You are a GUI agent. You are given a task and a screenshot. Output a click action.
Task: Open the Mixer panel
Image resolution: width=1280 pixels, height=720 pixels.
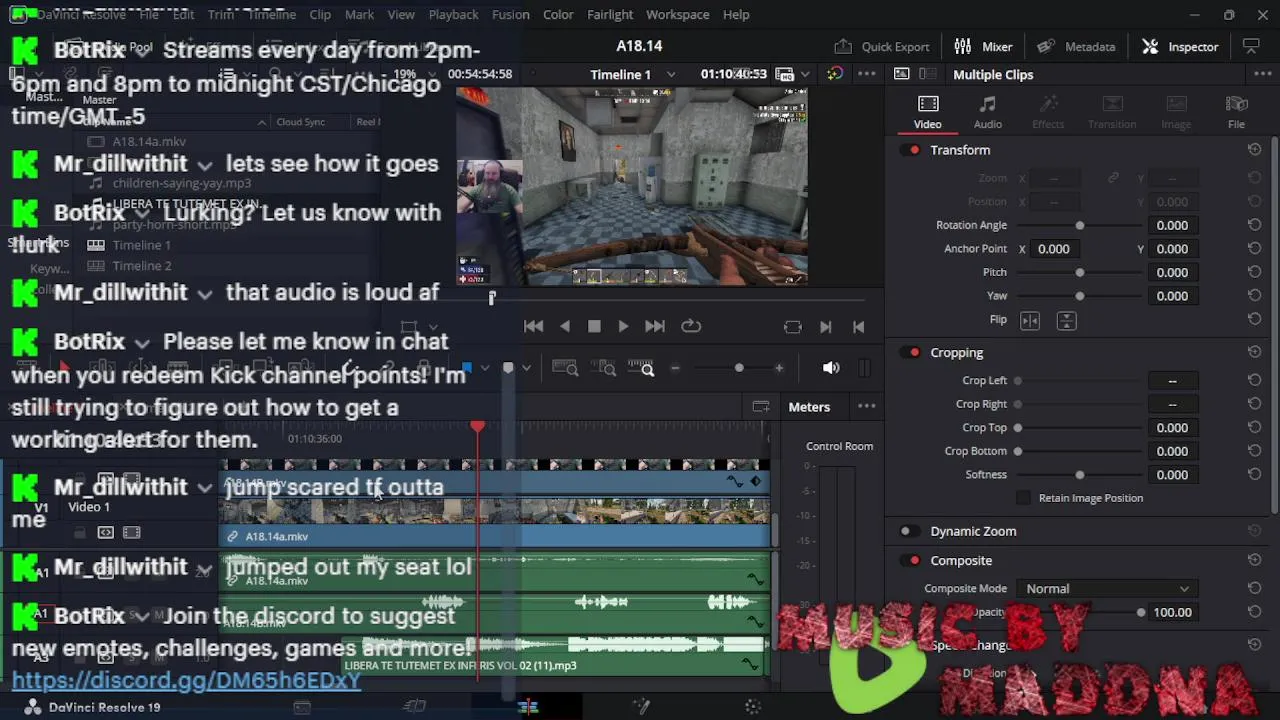[983, 46]
